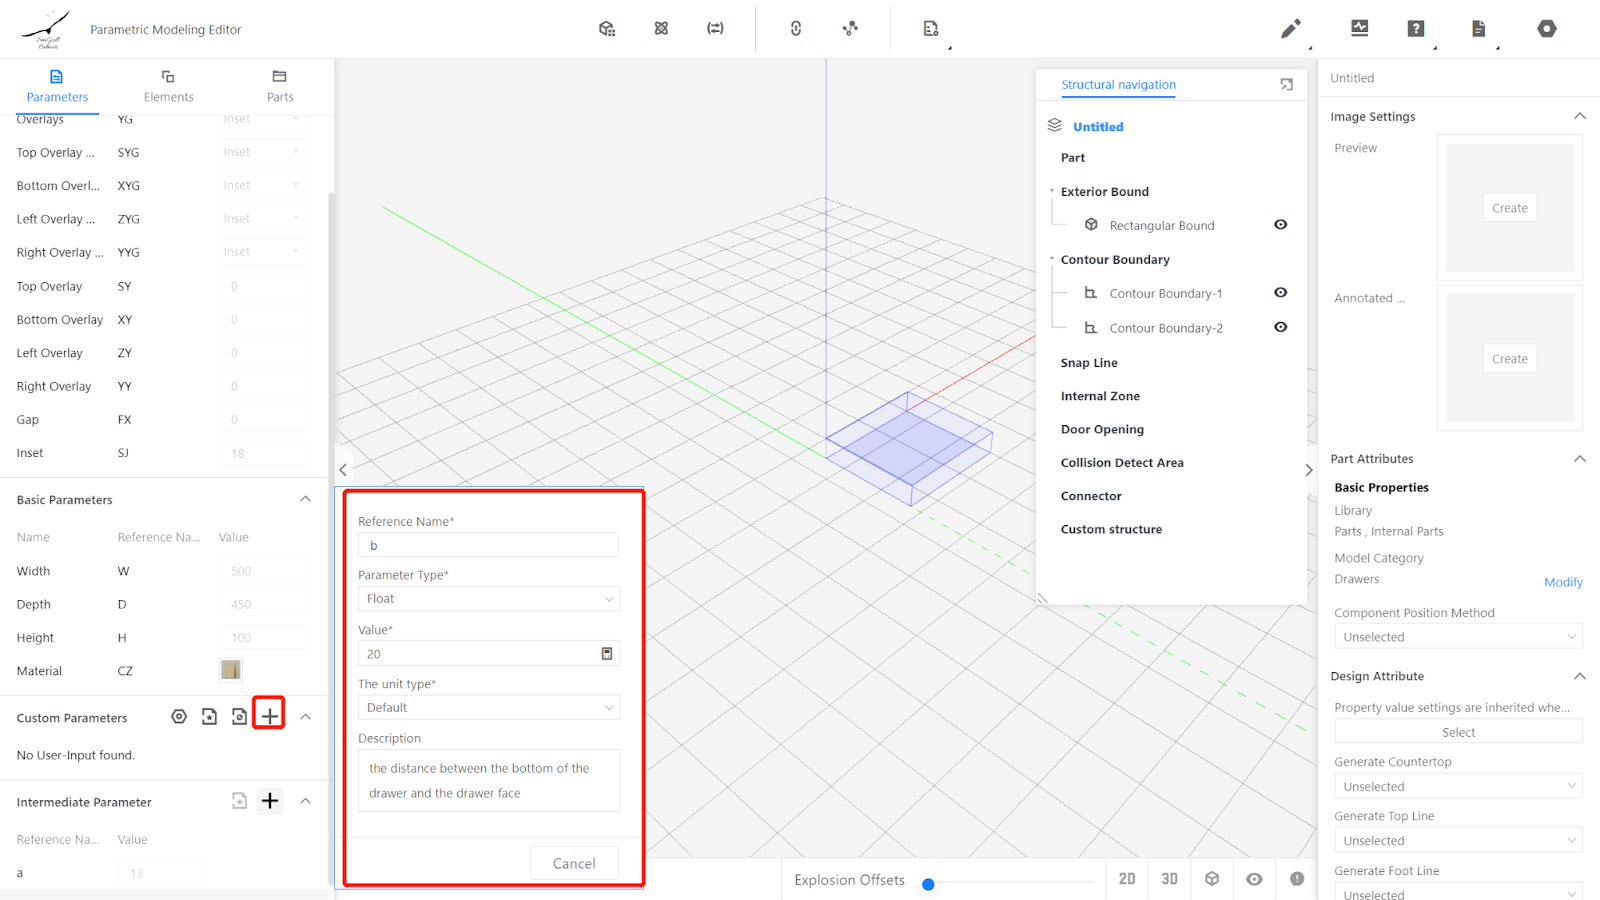Click the Reference Name input field

(488, 545)
